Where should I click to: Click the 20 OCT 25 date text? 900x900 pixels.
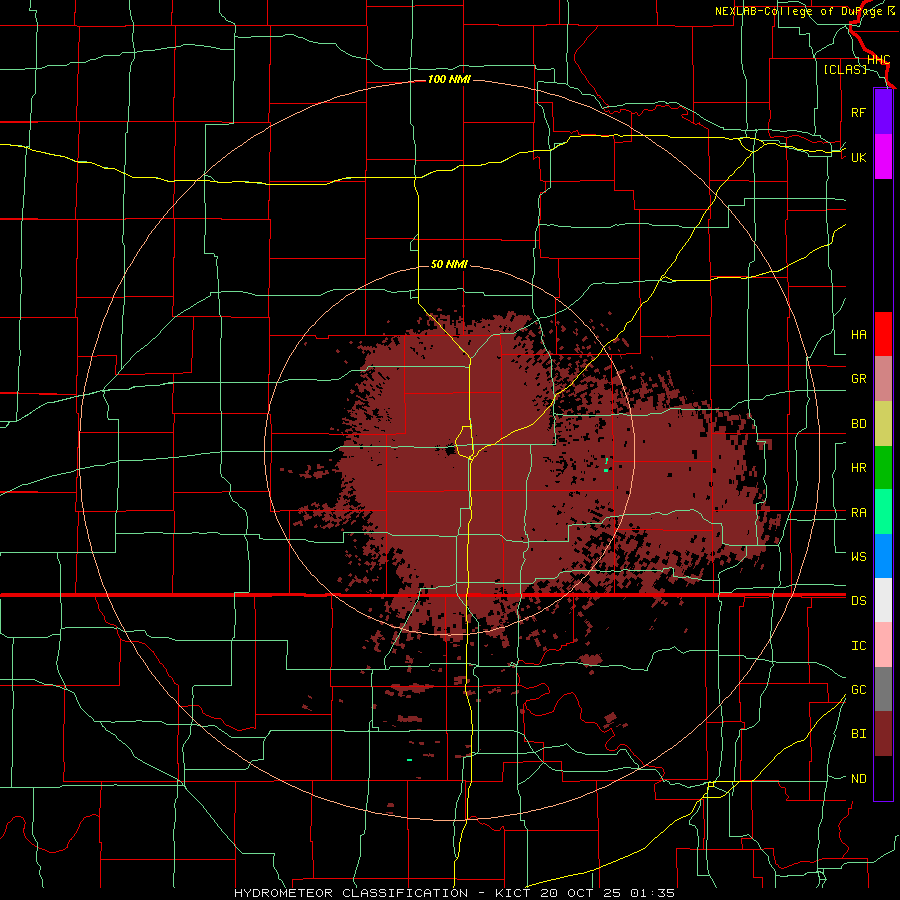pos(580,893)
